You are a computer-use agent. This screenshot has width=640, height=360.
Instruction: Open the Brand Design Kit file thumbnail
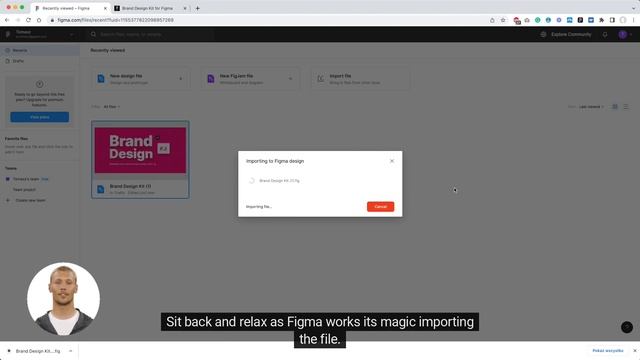click(x=140, y=150)
